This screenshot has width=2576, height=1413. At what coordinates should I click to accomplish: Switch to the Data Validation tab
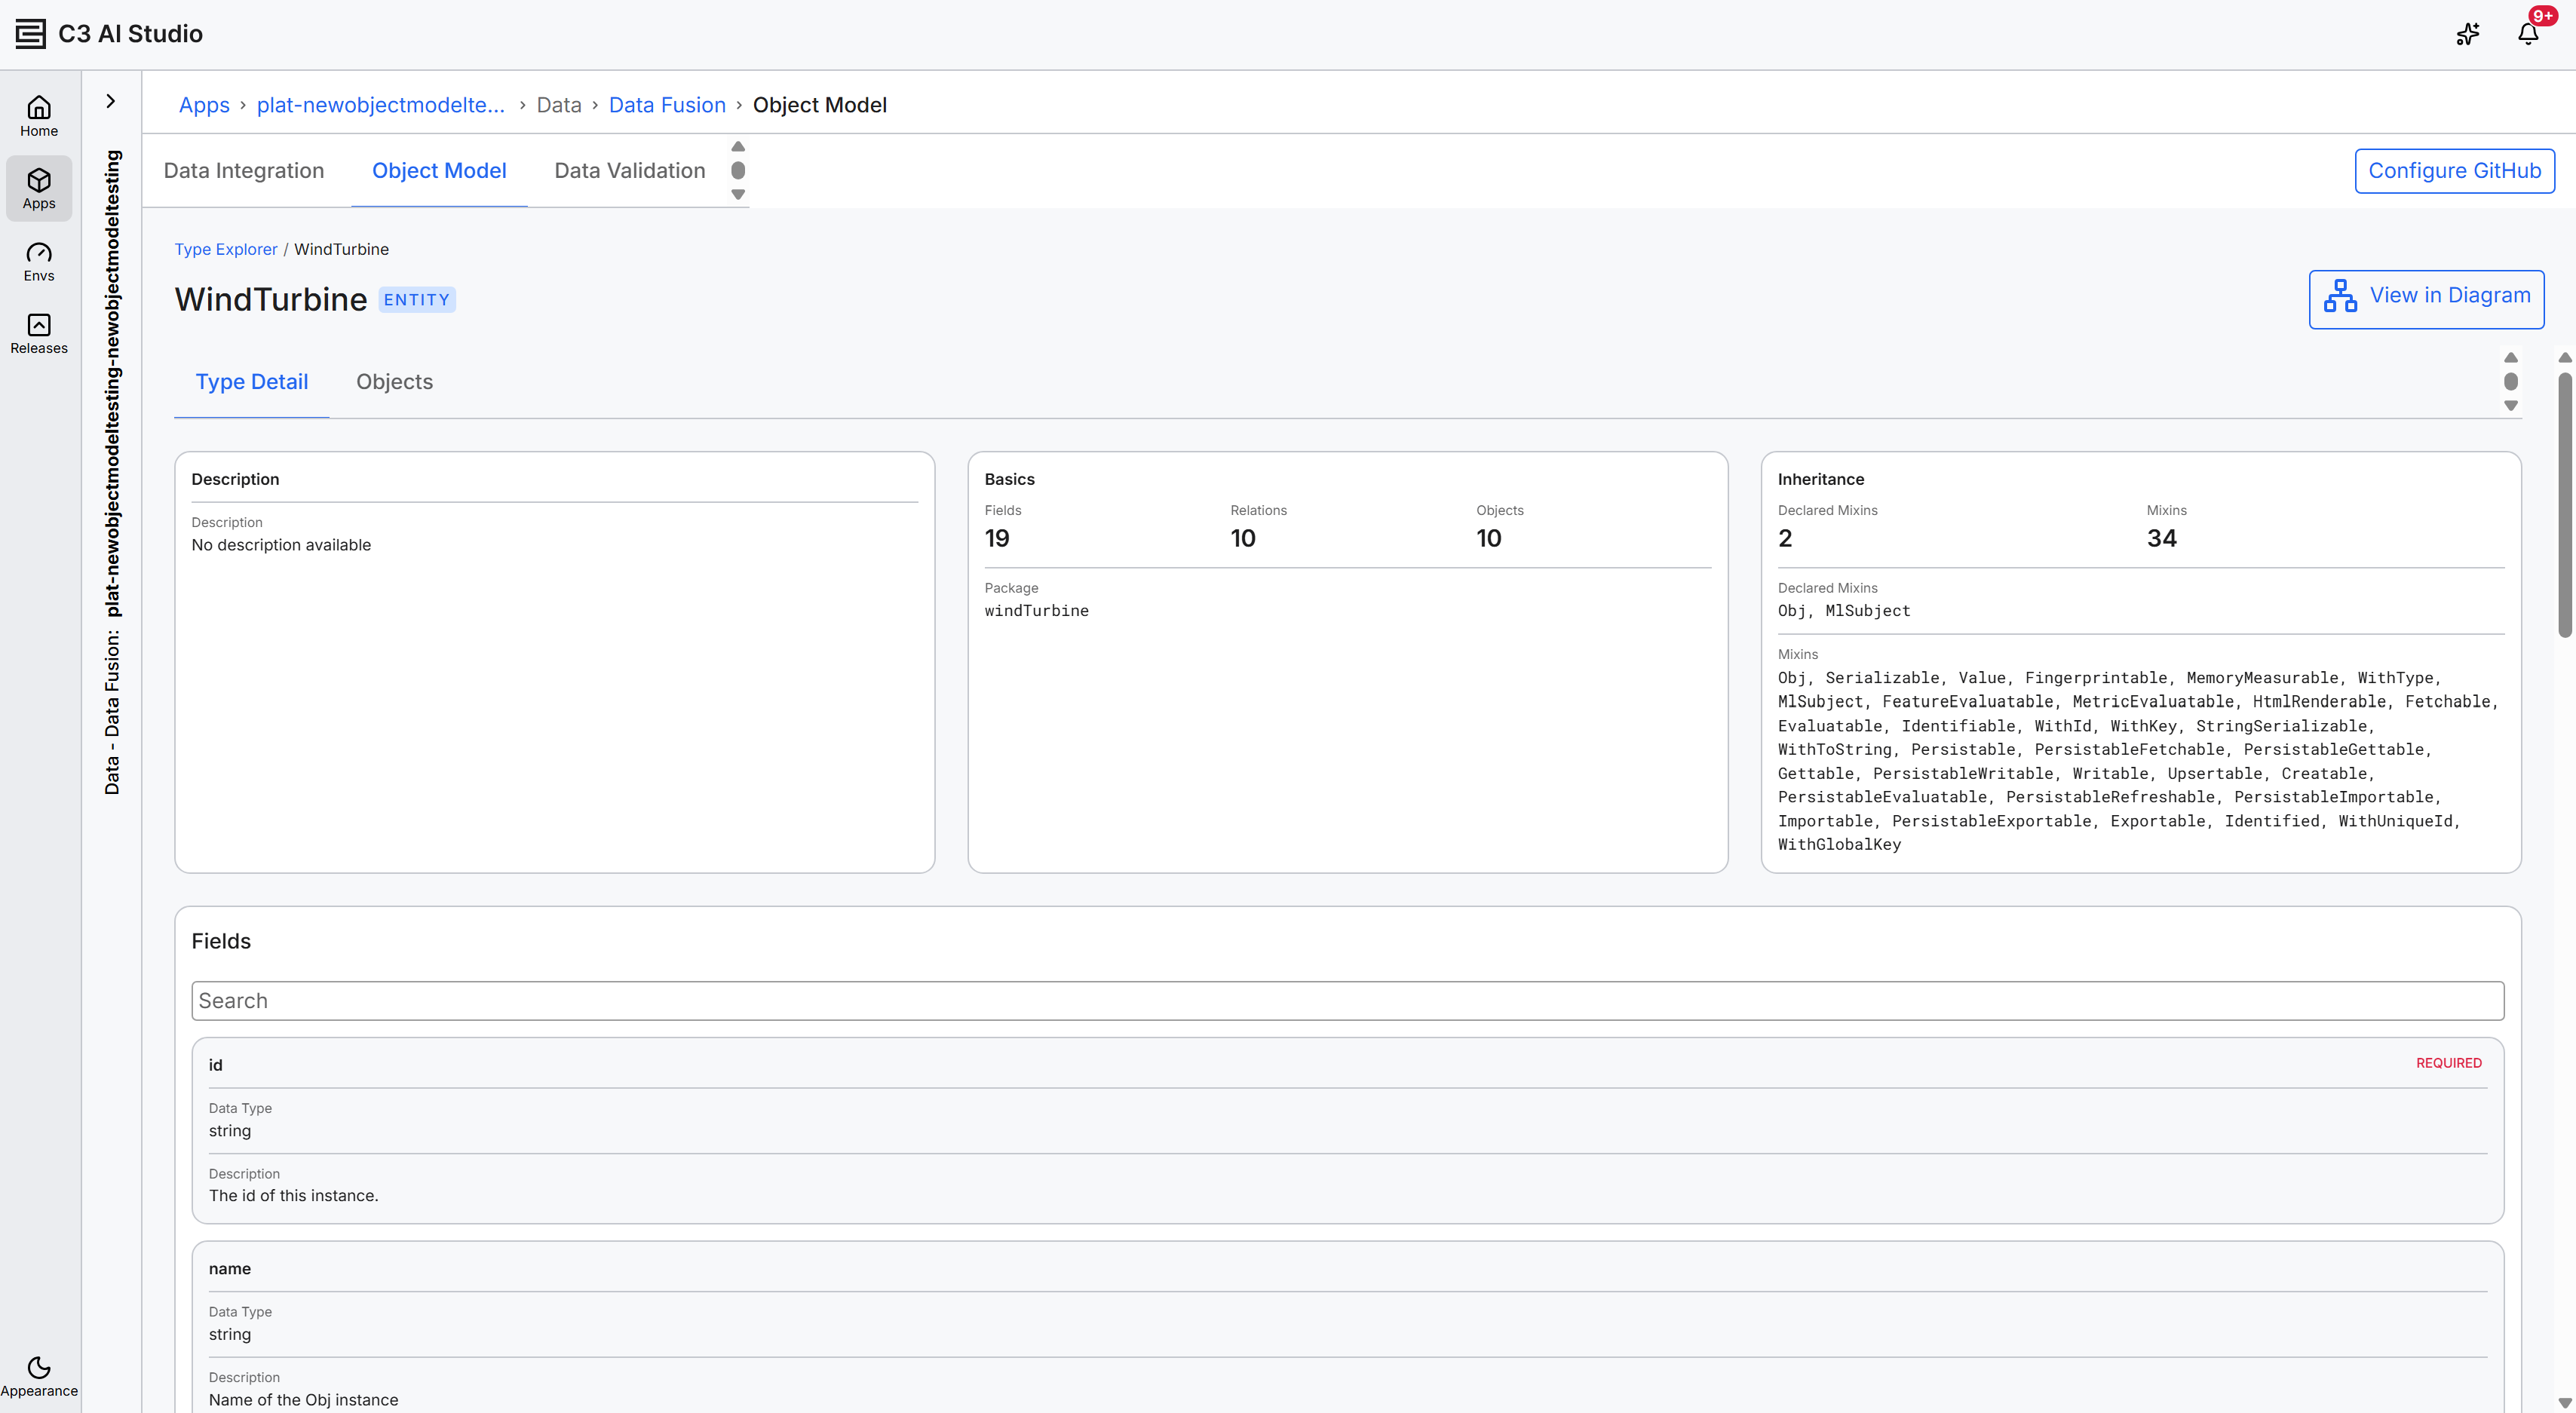point(630,171)
